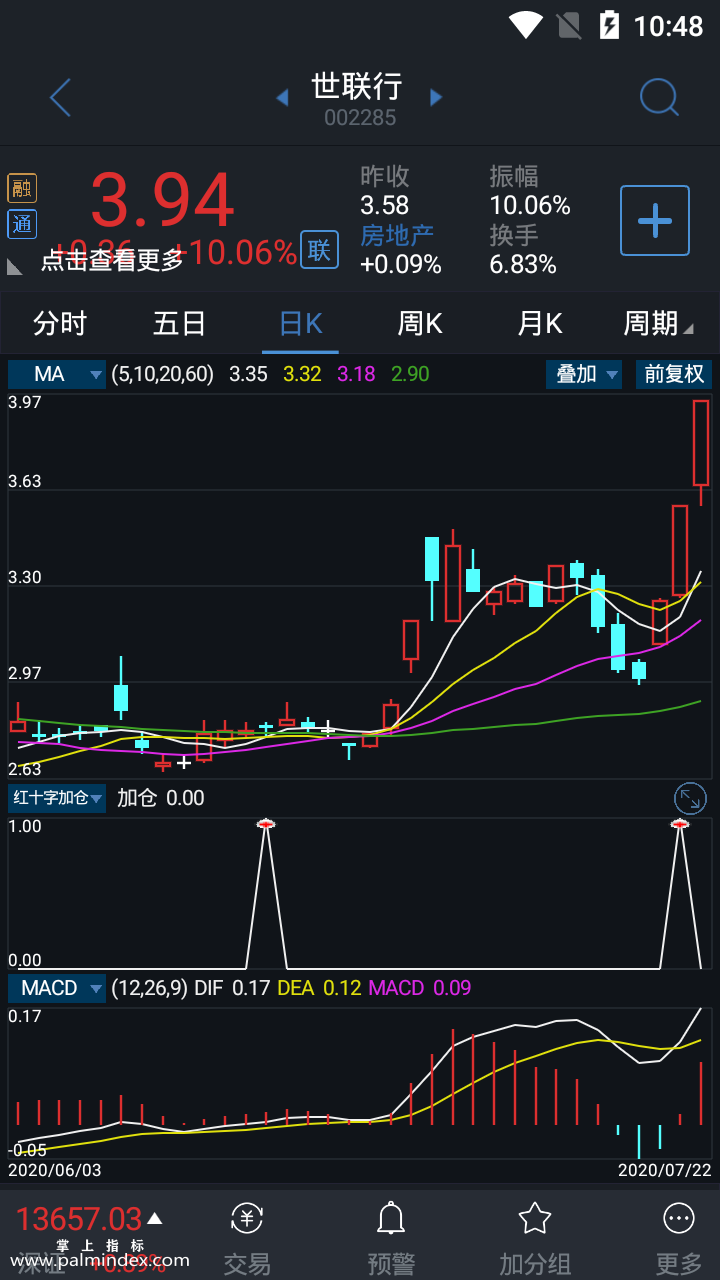Open the MA indicator dropdown
The width and height of the screenshot is (720, 1280).
[x=57, y=374]
